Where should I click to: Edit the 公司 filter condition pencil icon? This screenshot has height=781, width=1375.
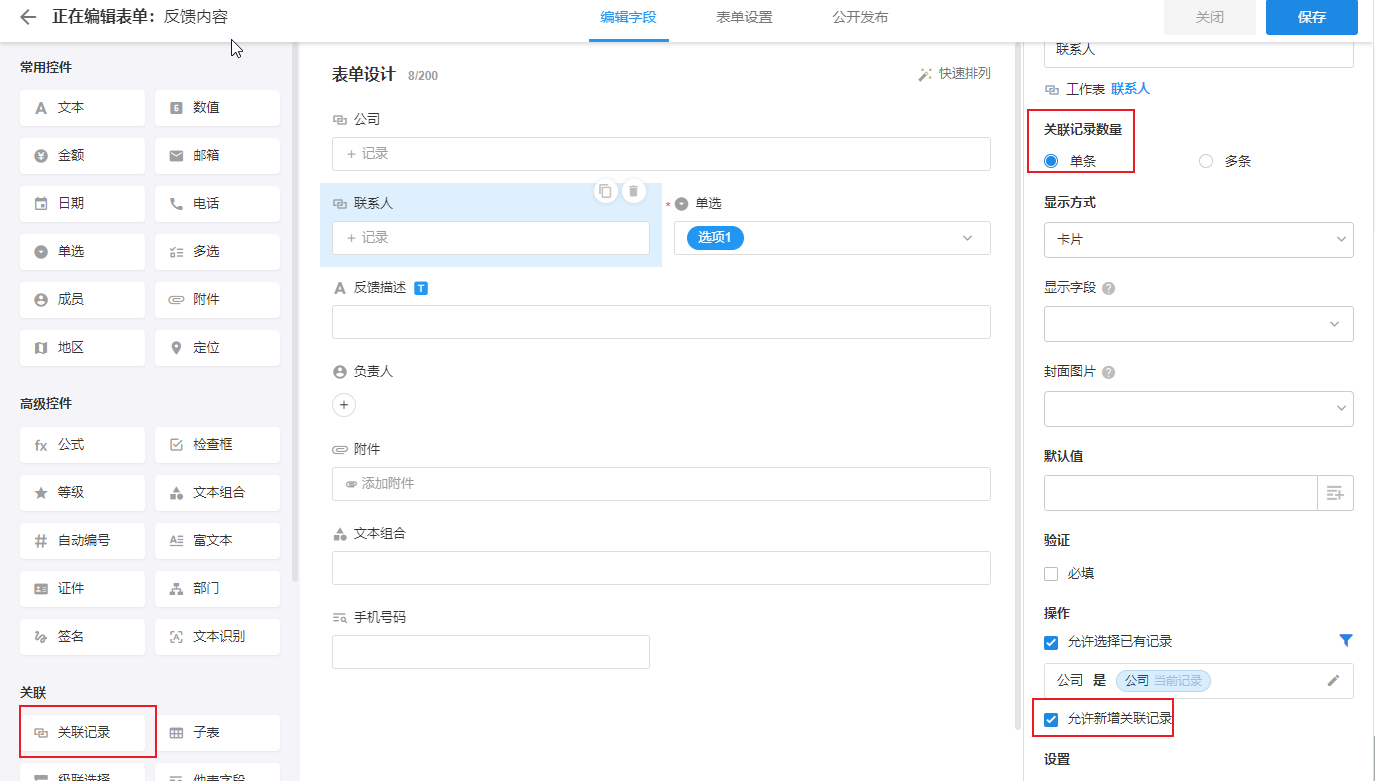pyautogui.click(x=1333, y=680)
